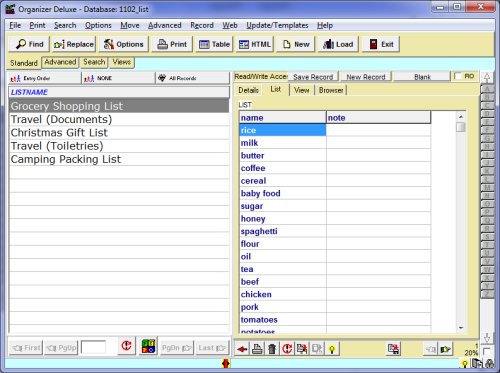Open the Options toolbar button
This screenshot has width=500, height=373.
[x=123, y=44]
